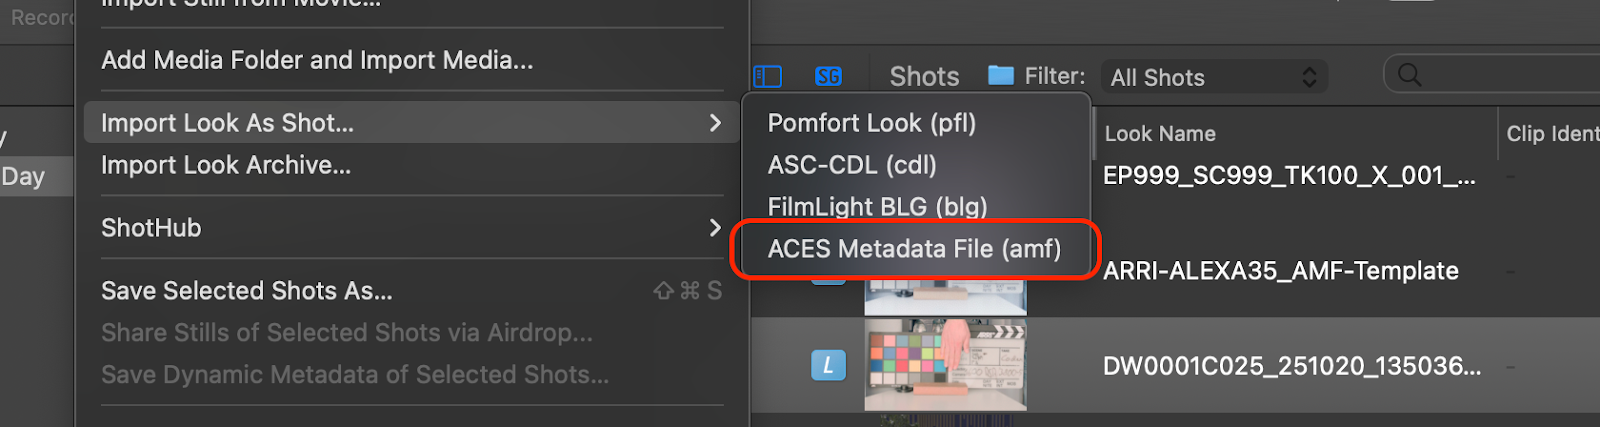Toggle the sidebar panel layout icon
Viewport: 1600px width, 427px height.
pos(767,76)
